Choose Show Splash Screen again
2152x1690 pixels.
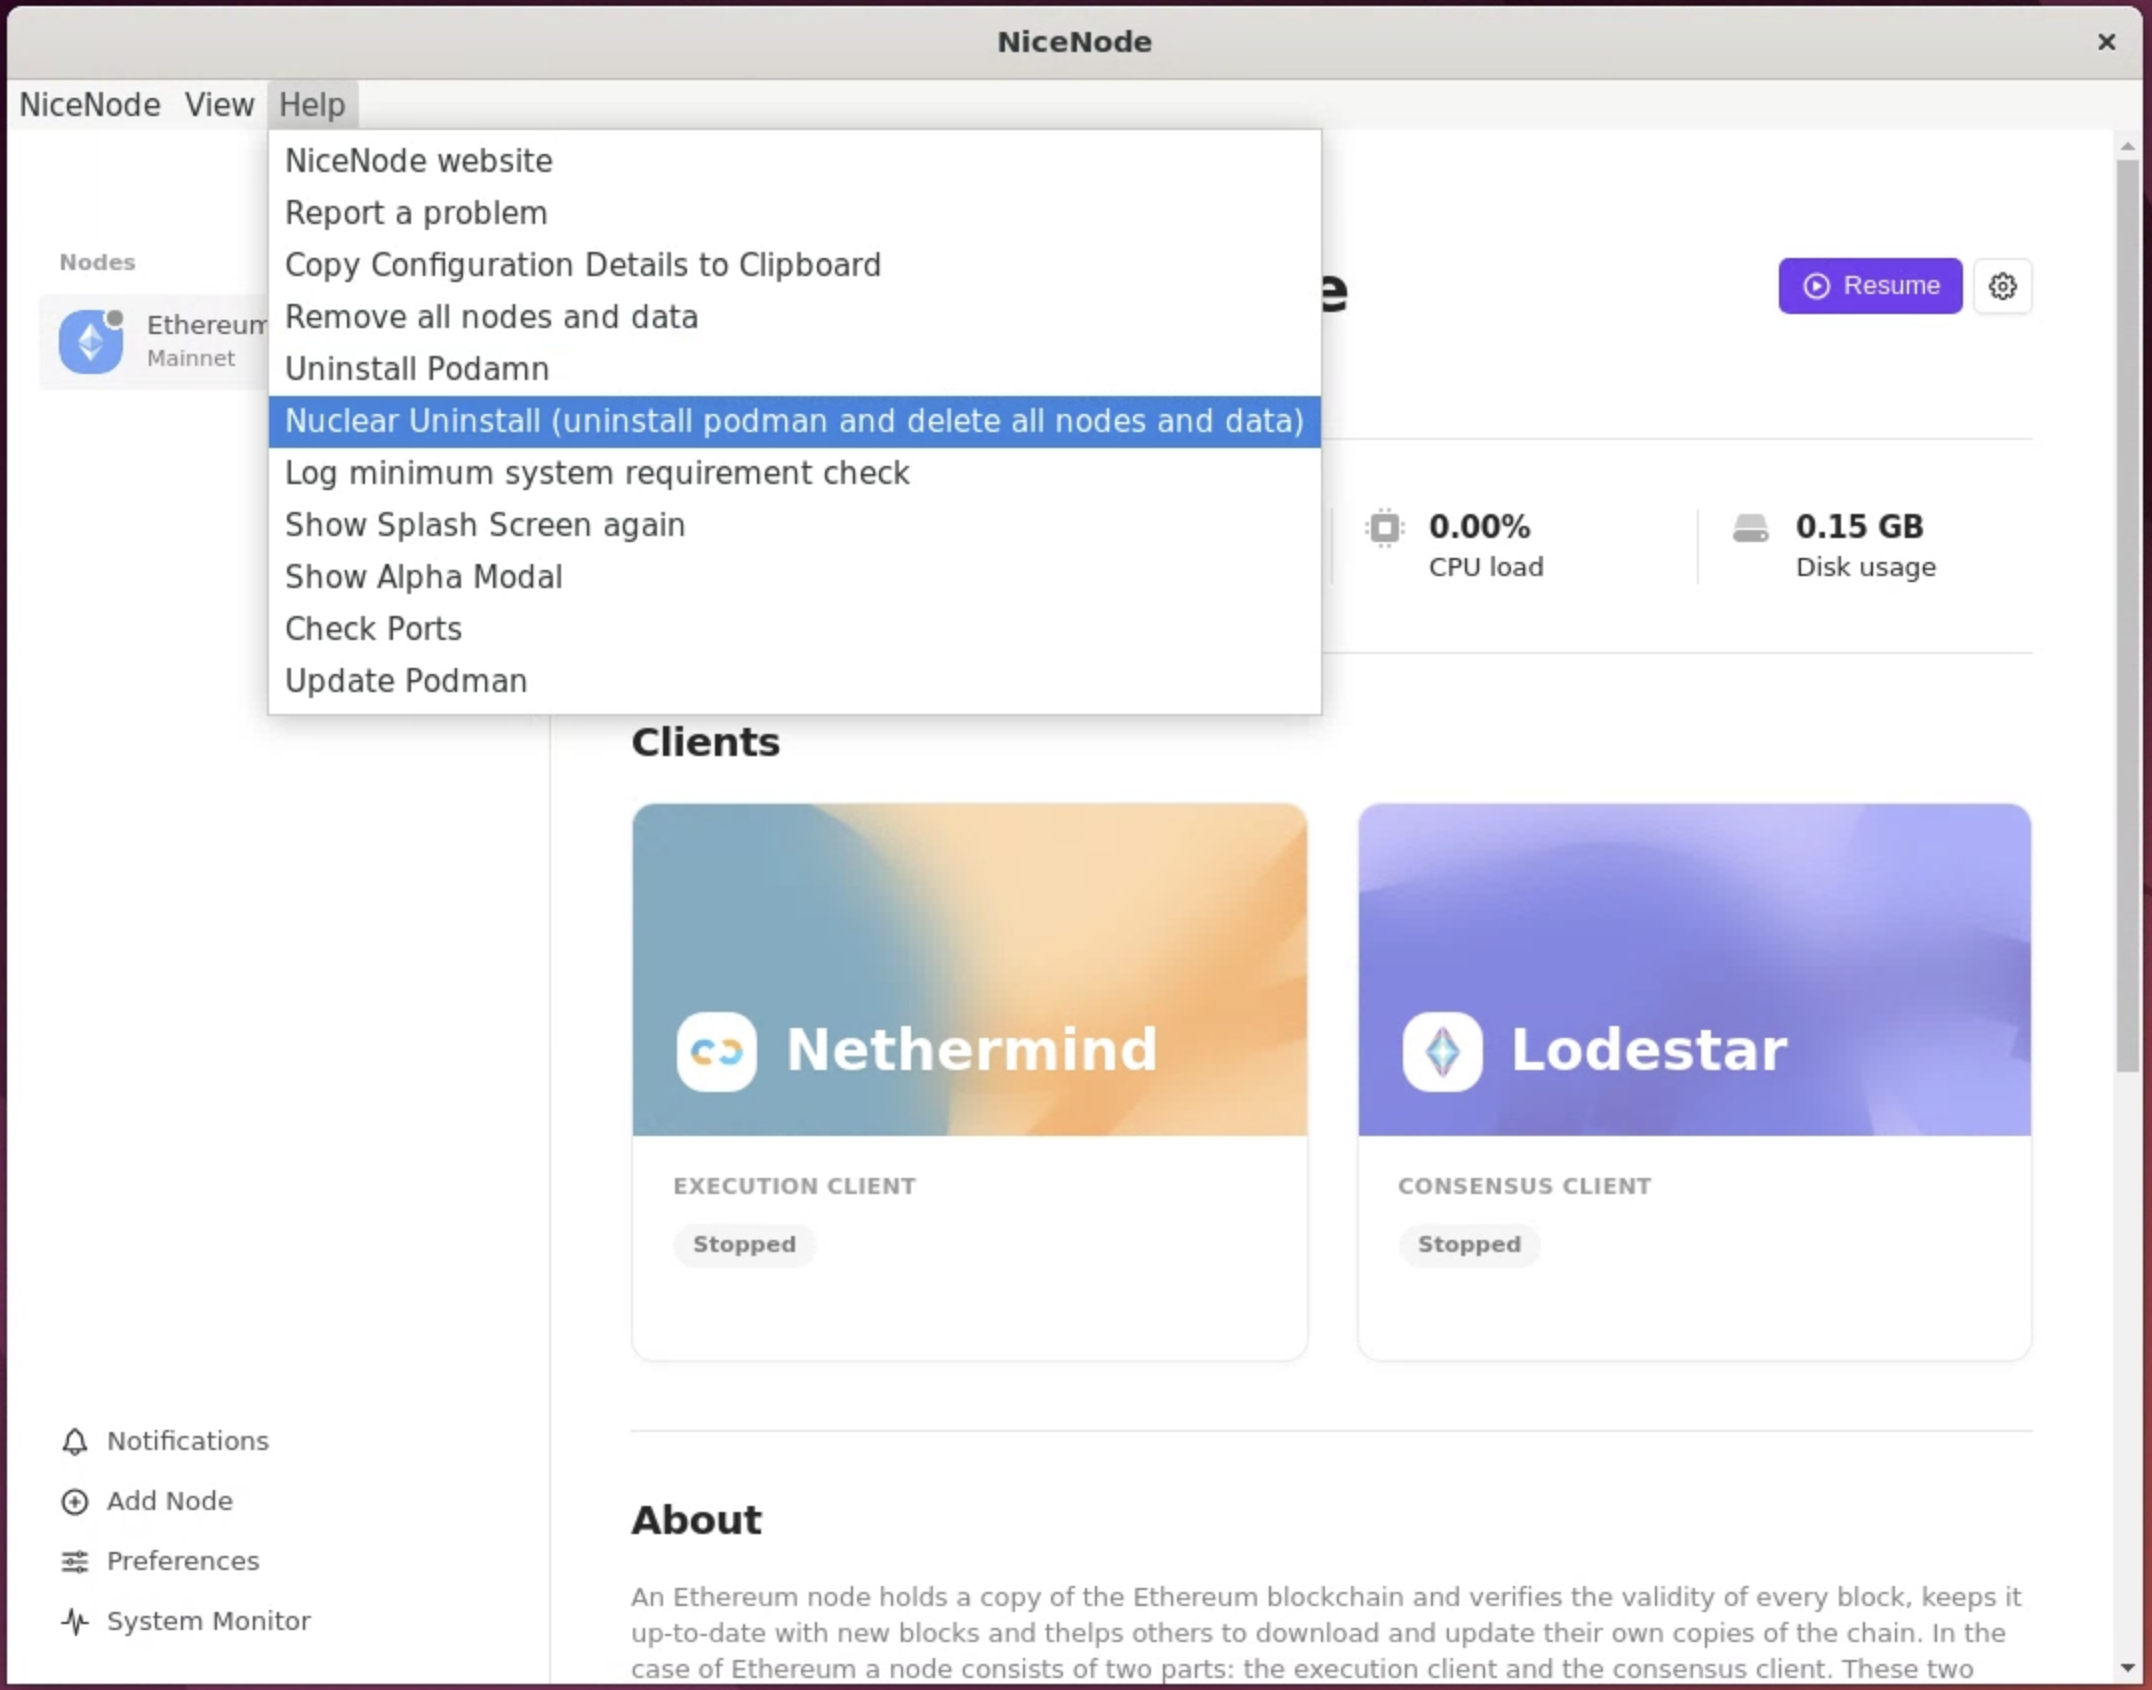tap(794, 525)
